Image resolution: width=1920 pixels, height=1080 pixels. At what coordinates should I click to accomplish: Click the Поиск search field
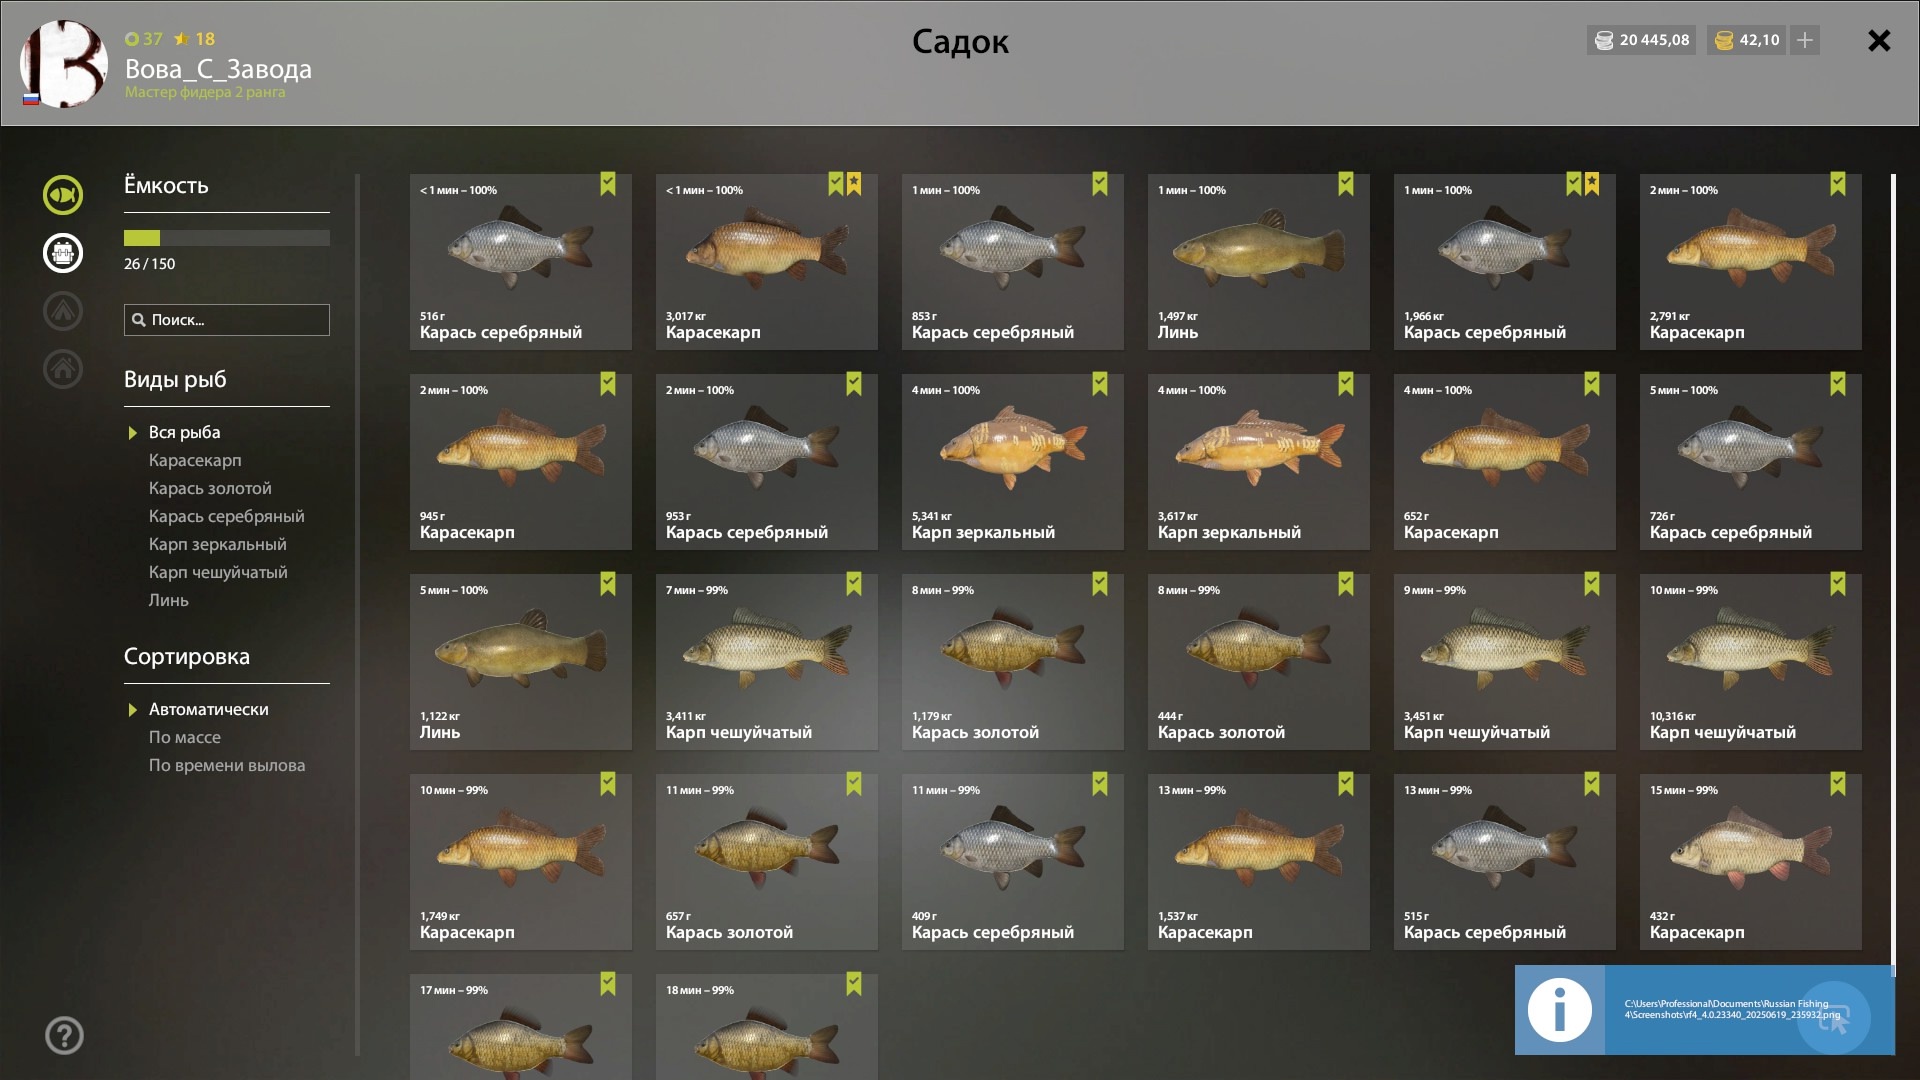click(227, 320)
